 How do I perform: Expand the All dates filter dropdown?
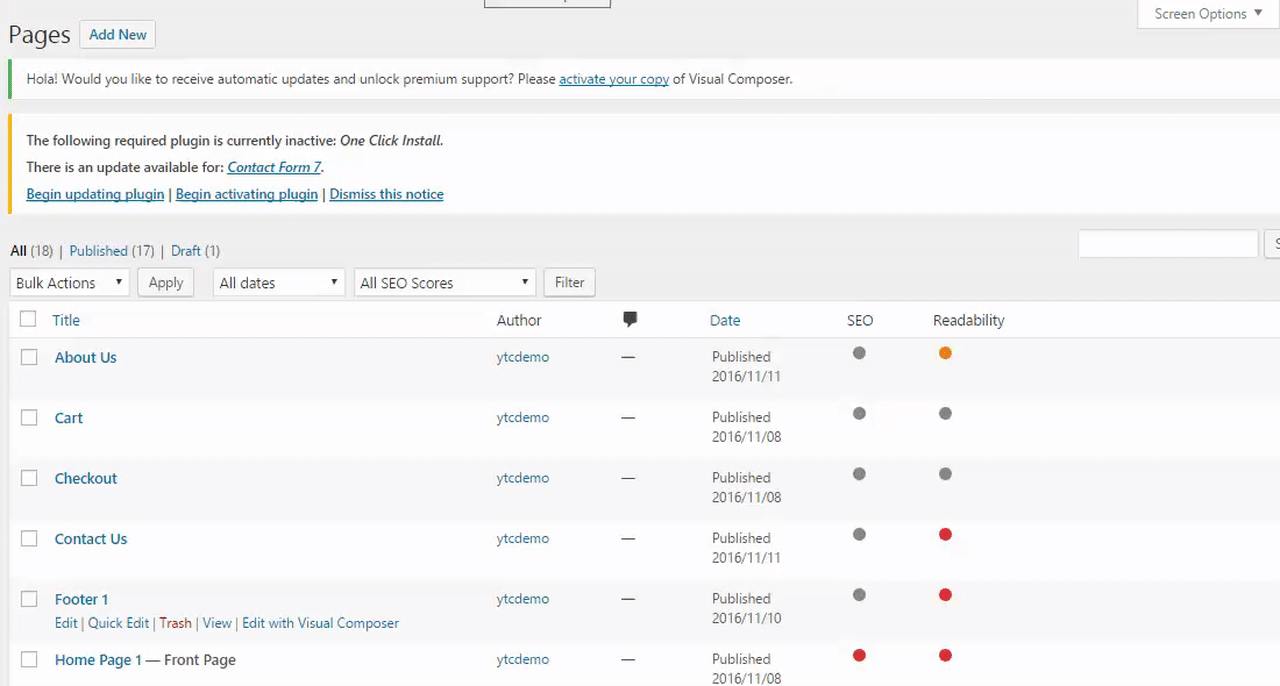coord(278,283)
